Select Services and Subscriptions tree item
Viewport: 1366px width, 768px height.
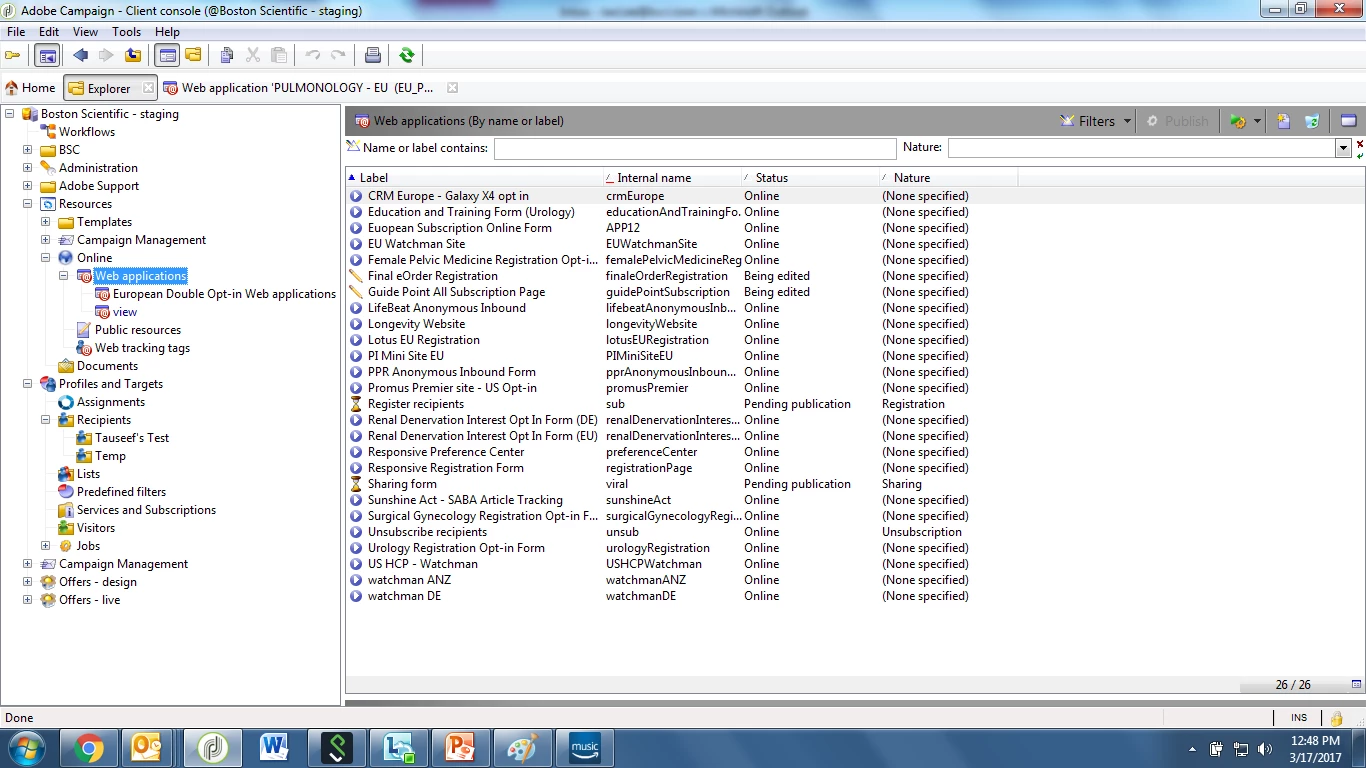[x=146, y=510]
